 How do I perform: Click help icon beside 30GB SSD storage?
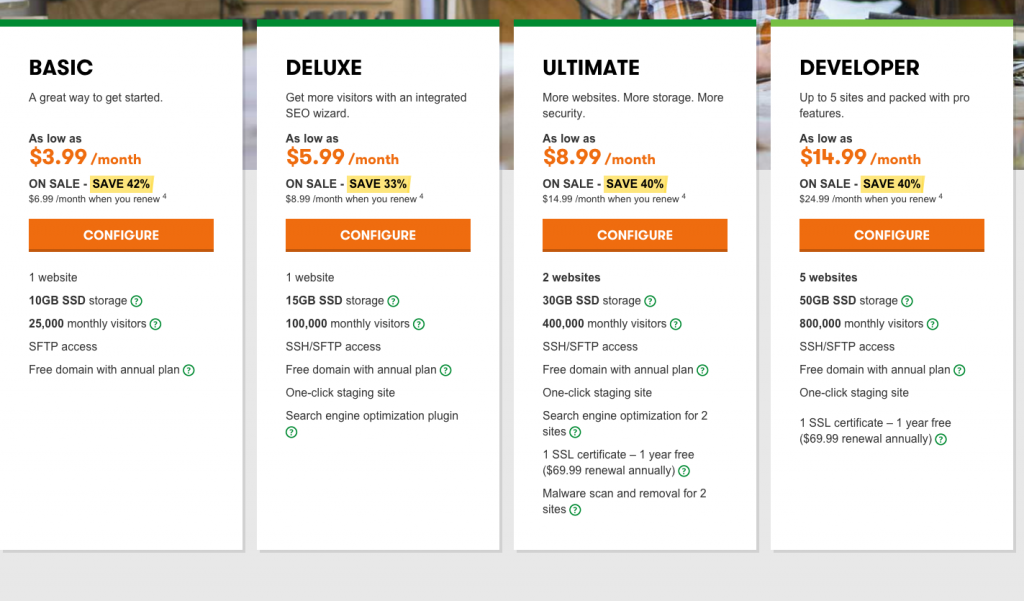click(651, 301)
